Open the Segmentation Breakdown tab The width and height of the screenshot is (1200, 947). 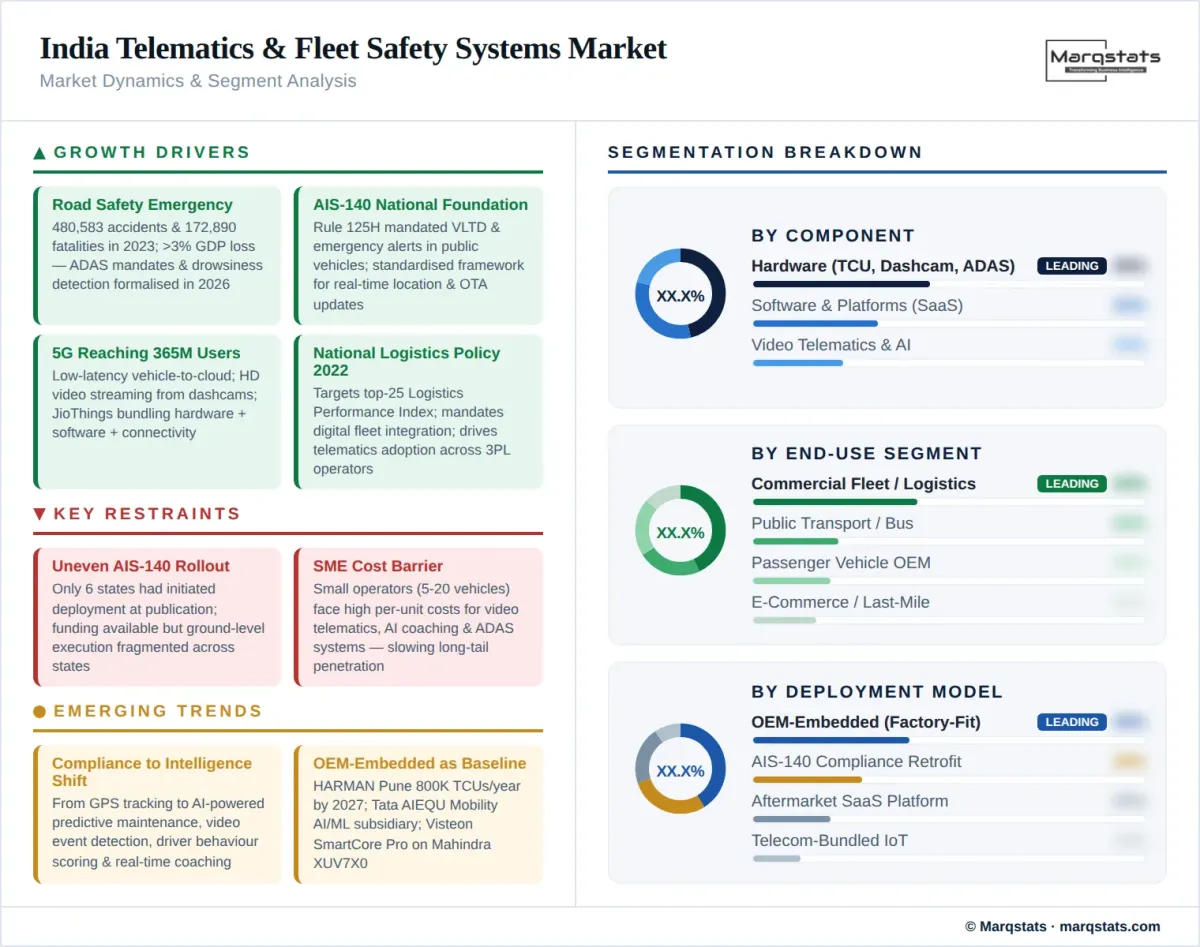[765, 152]
